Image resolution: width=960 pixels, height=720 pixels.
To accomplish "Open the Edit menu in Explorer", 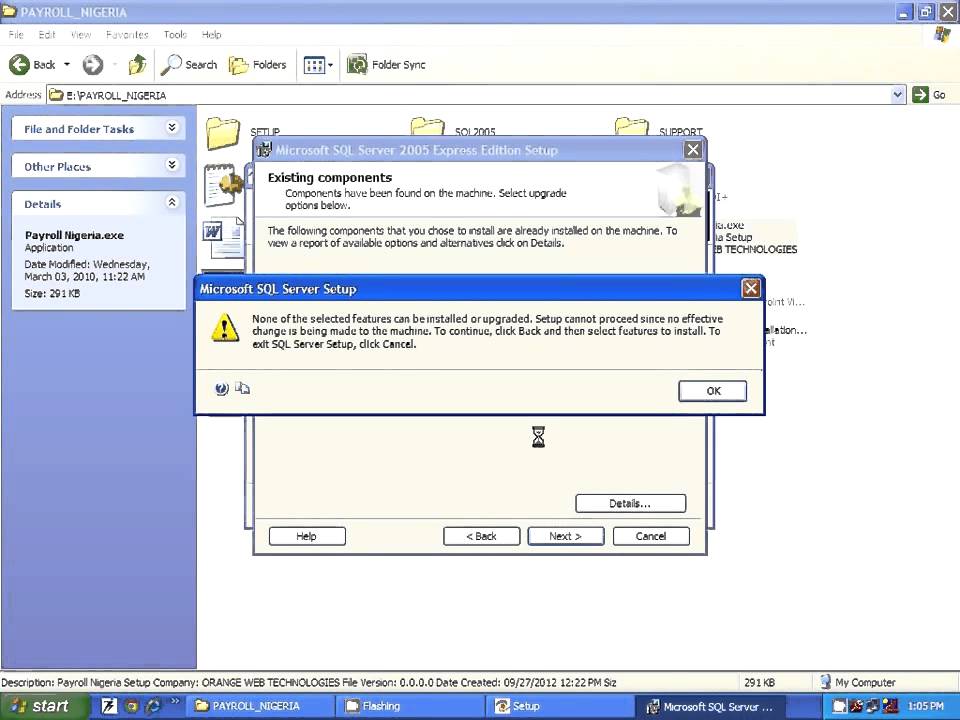I will click(x=47, y=35).
